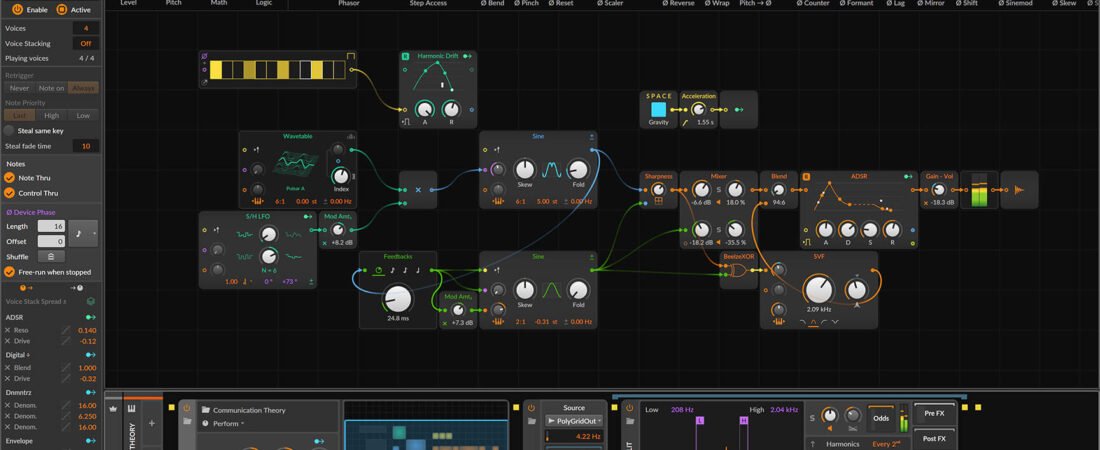Click the Voice Stack Spread cube icon
1100x450 pixels.
pos(90,301)
